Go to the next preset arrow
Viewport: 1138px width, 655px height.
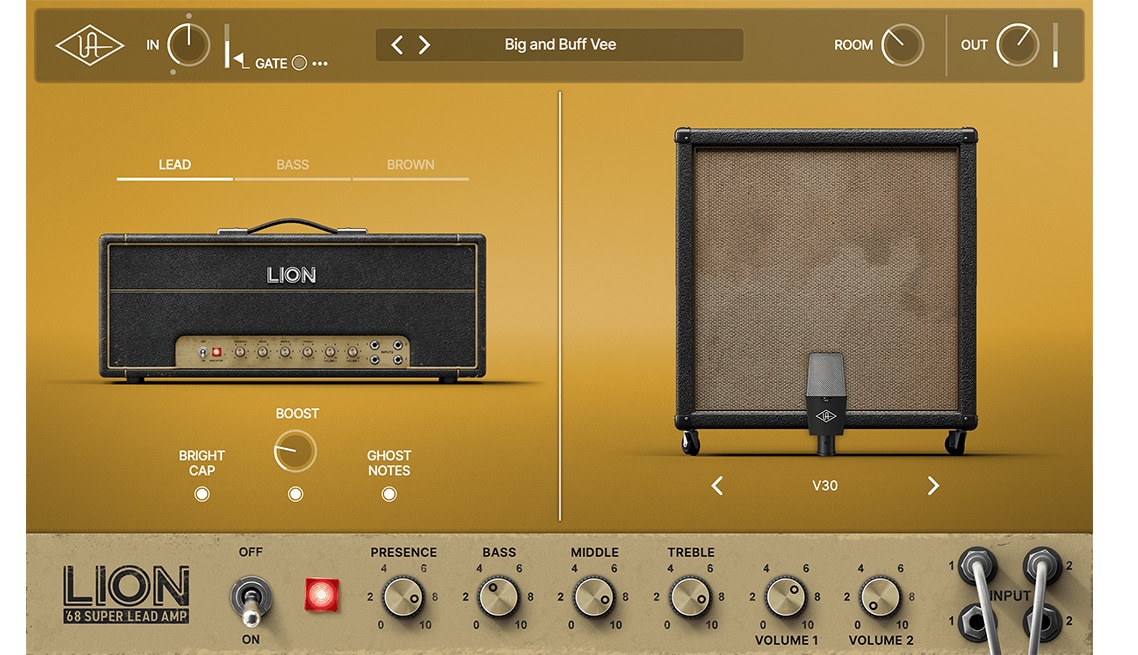coord(425,45)
